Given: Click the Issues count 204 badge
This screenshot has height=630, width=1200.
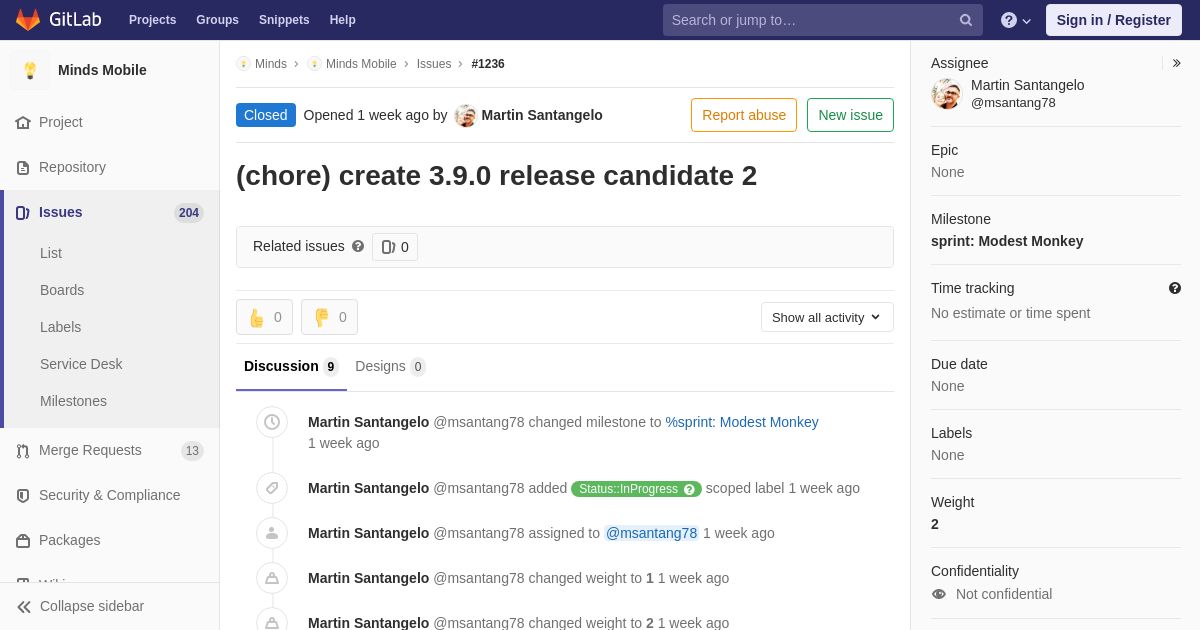Looking at the screenshot, I should coord(189,213).
